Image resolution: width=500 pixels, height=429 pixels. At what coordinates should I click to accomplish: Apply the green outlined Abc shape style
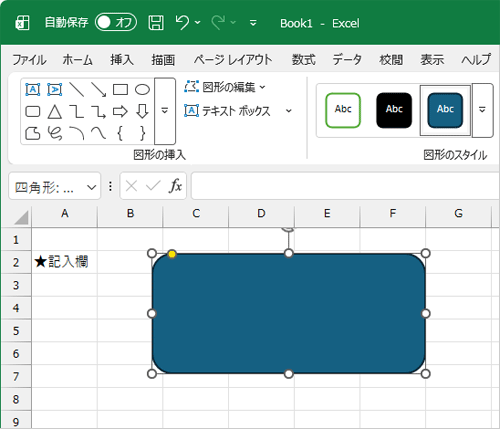(x=343, y=110)
